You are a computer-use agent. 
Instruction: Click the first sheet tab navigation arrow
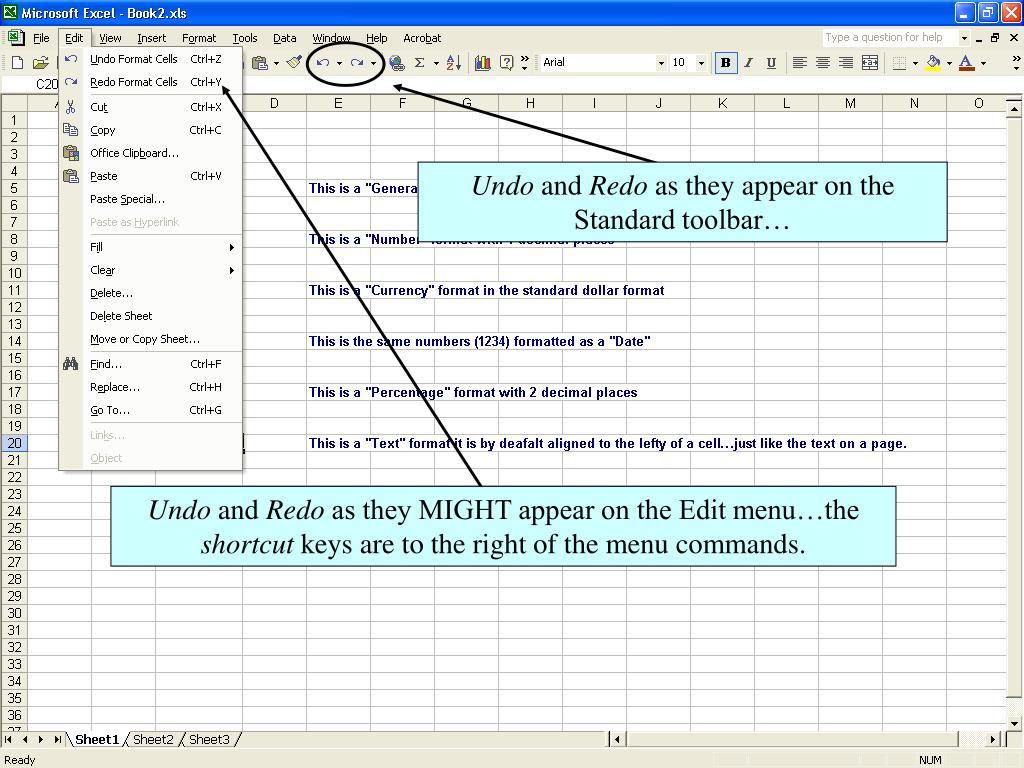pyautogui.click(x=8, y=739)
